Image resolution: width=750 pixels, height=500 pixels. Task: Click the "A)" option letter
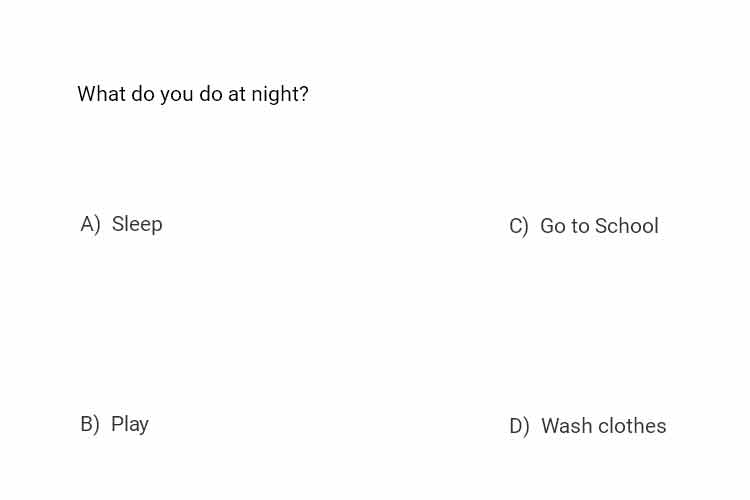tap(90, 224)
